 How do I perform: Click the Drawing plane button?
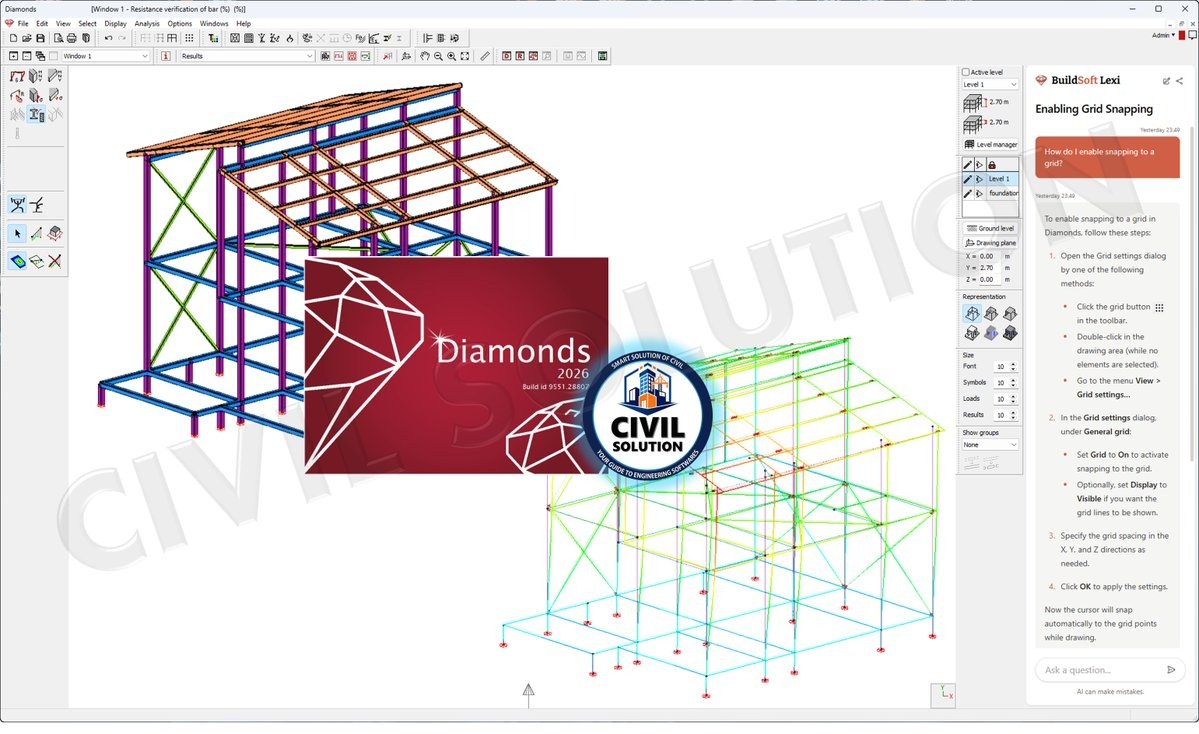(x=989, y=242)
